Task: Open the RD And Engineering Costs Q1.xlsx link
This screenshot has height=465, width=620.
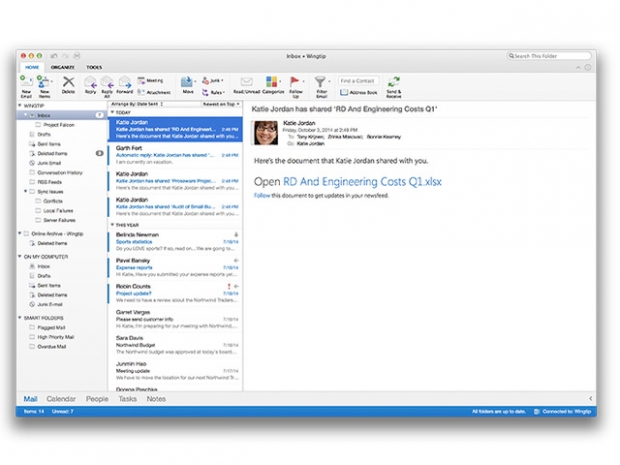Action: click(x=361, y=182)
